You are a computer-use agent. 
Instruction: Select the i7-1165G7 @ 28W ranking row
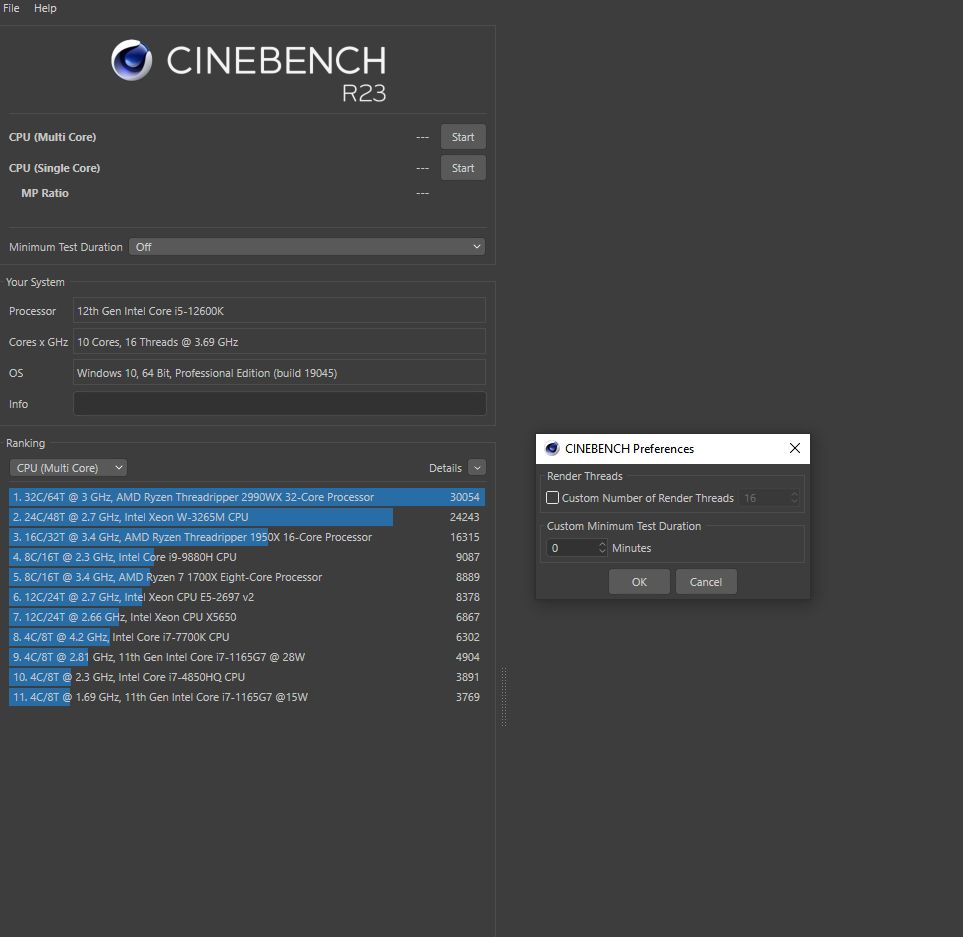pos(247,657)
